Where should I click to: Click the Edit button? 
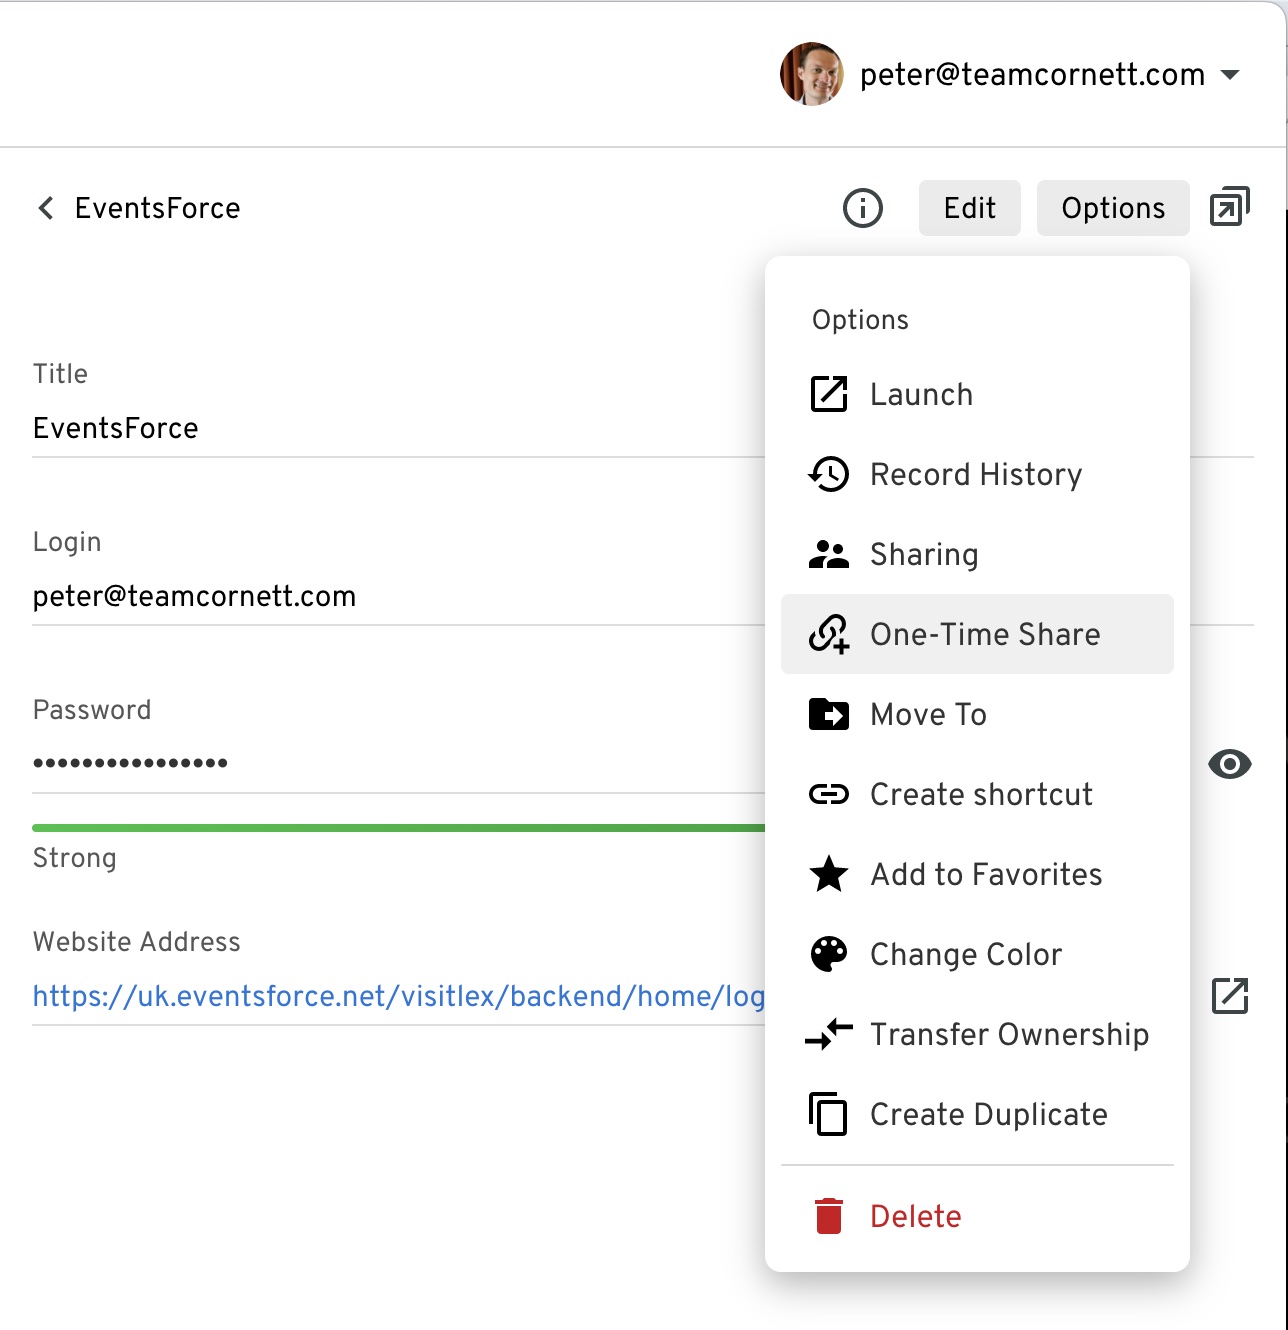(x=970, y=208)
